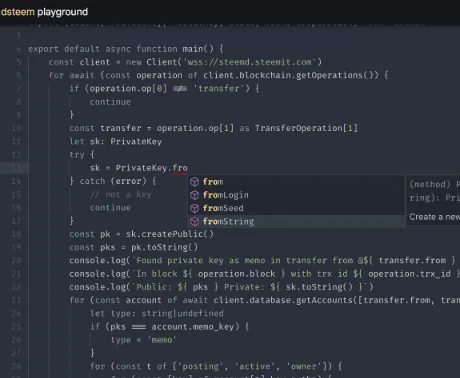
Task: Select the highlighted 'fromString' suggestion
Action: tap(297, 221)
